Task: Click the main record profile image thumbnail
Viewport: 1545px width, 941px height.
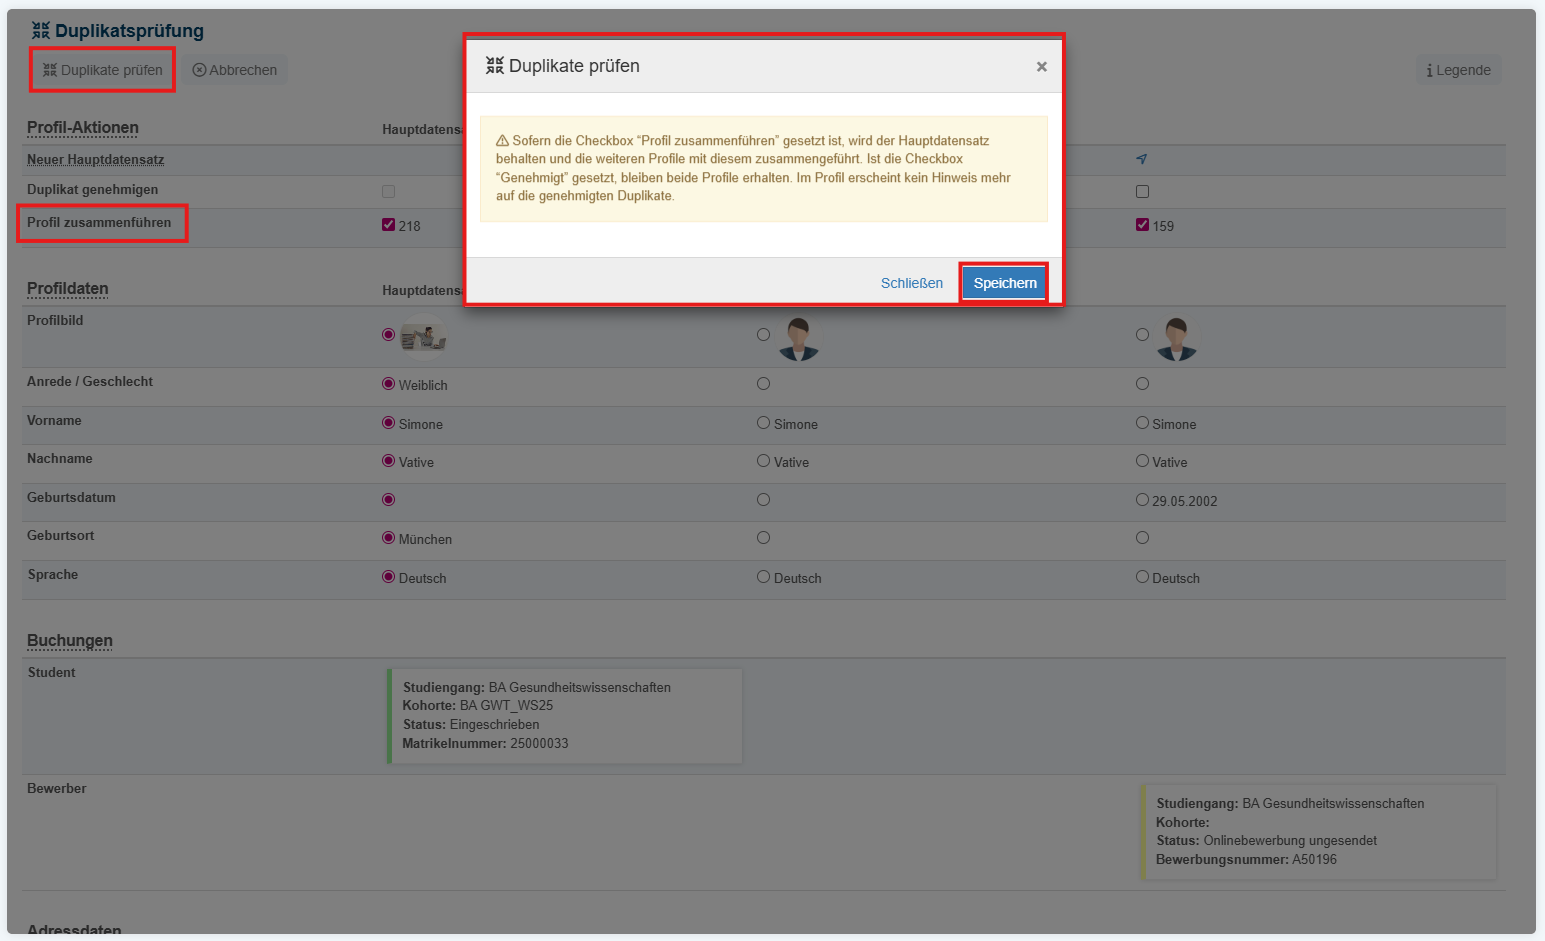Action: [423, 336]
